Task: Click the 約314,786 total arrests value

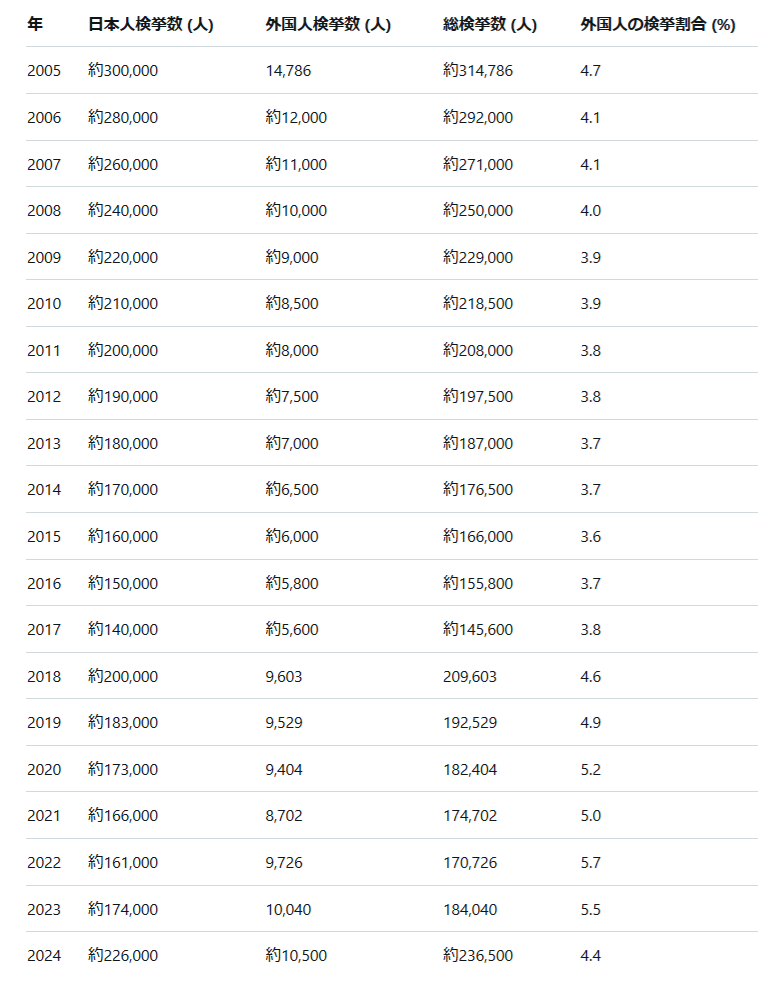Action: 477,71
